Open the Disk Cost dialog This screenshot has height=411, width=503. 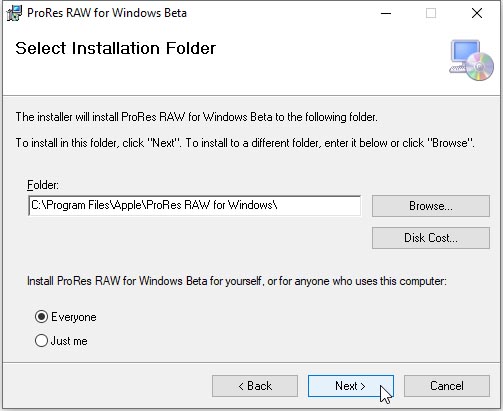(431, 238)
